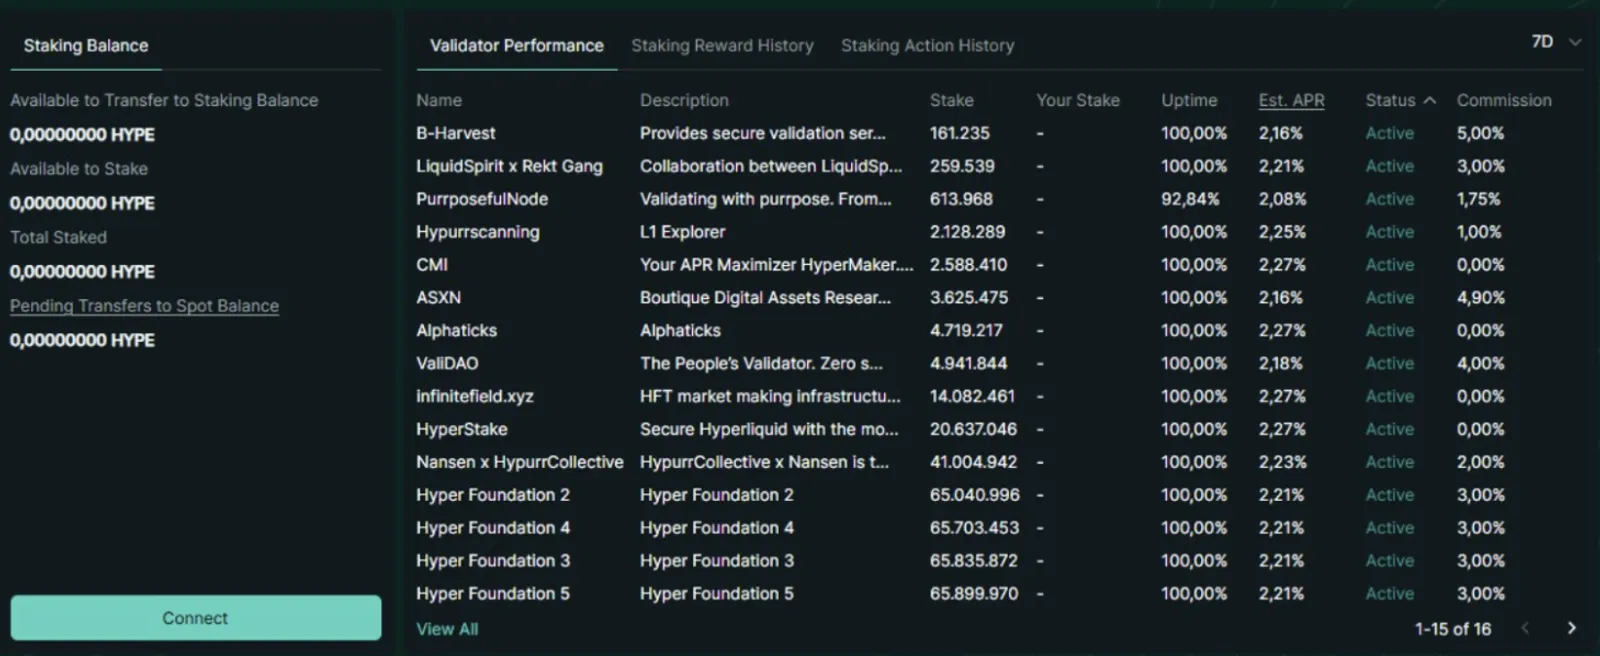Click the L1 Explorer description
The image size is (1600, 656).
pyautogui.click(x=683, y=232)
